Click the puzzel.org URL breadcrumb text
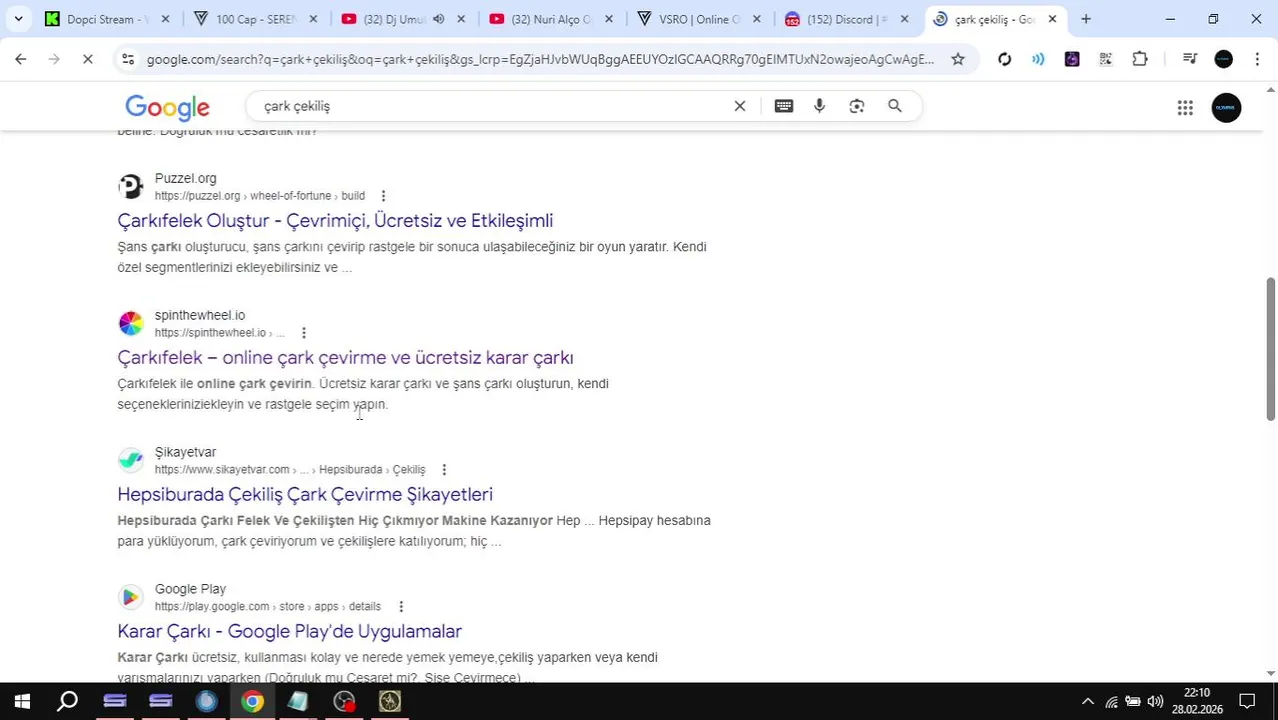The image size is (1278, 720). click(x=260, y=196)
